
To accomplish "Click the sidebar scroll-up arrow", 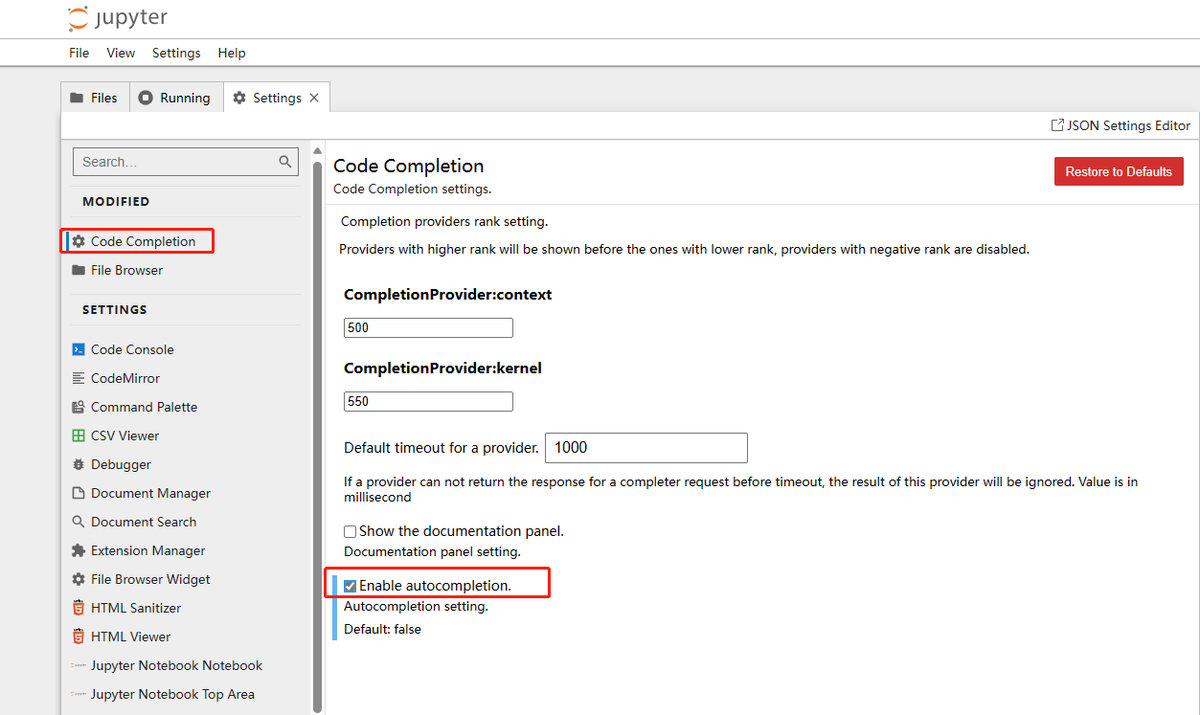I will tap(318, 152).
